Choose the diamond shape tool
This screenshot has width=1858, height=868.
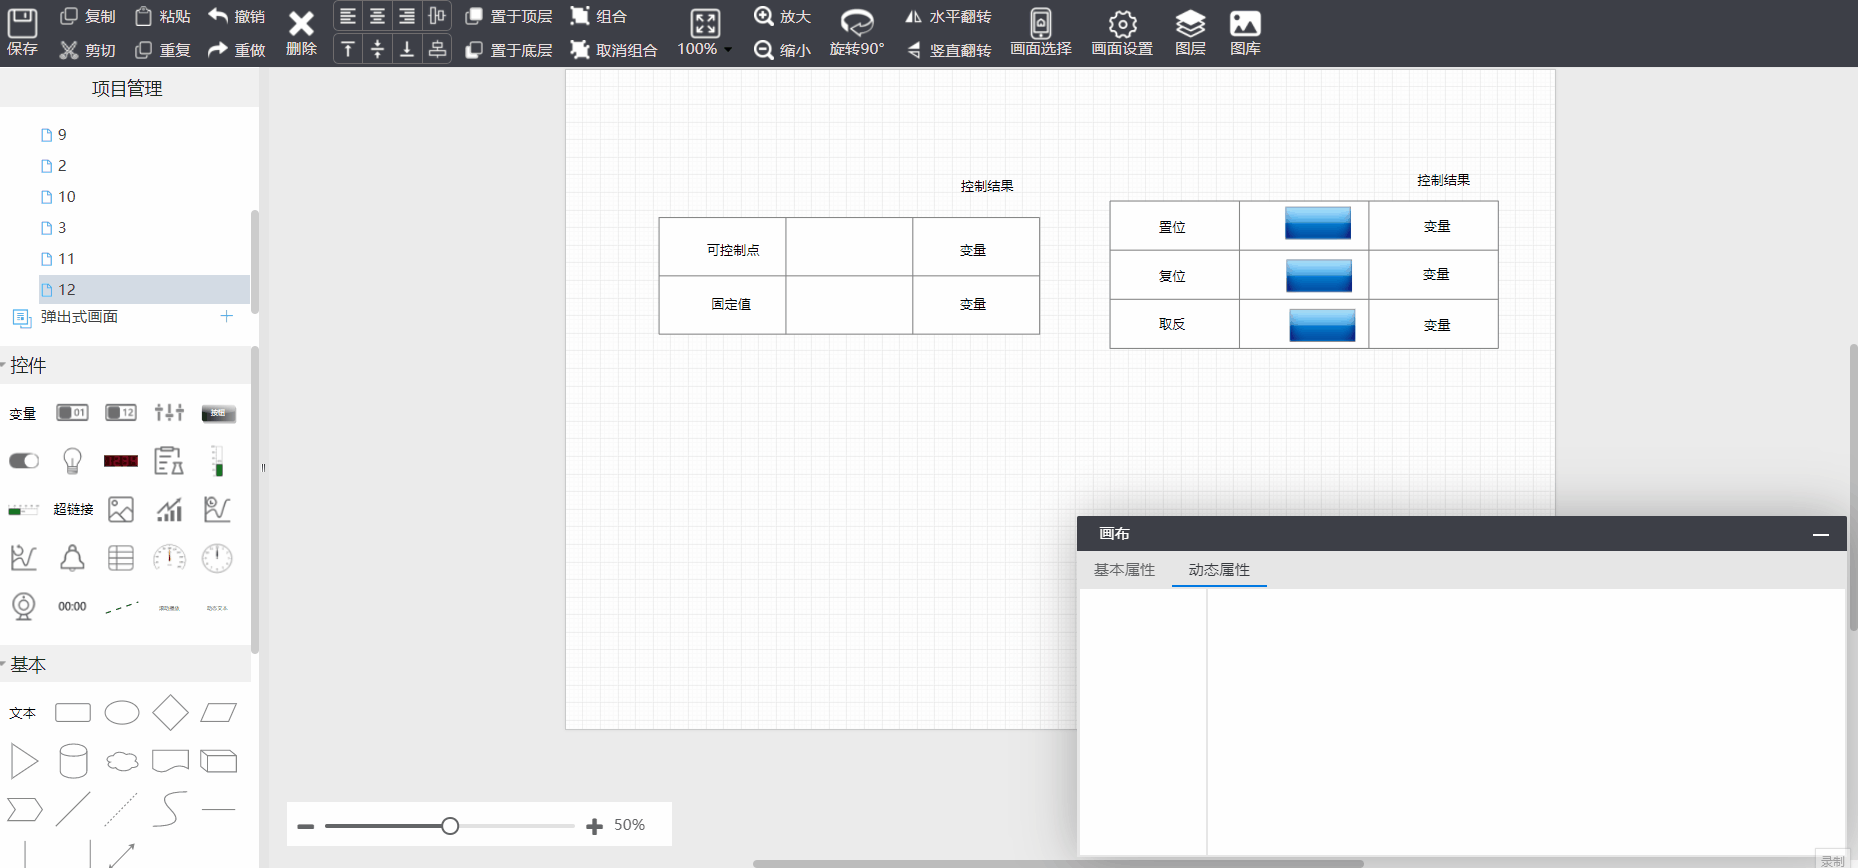coord(170,713)
